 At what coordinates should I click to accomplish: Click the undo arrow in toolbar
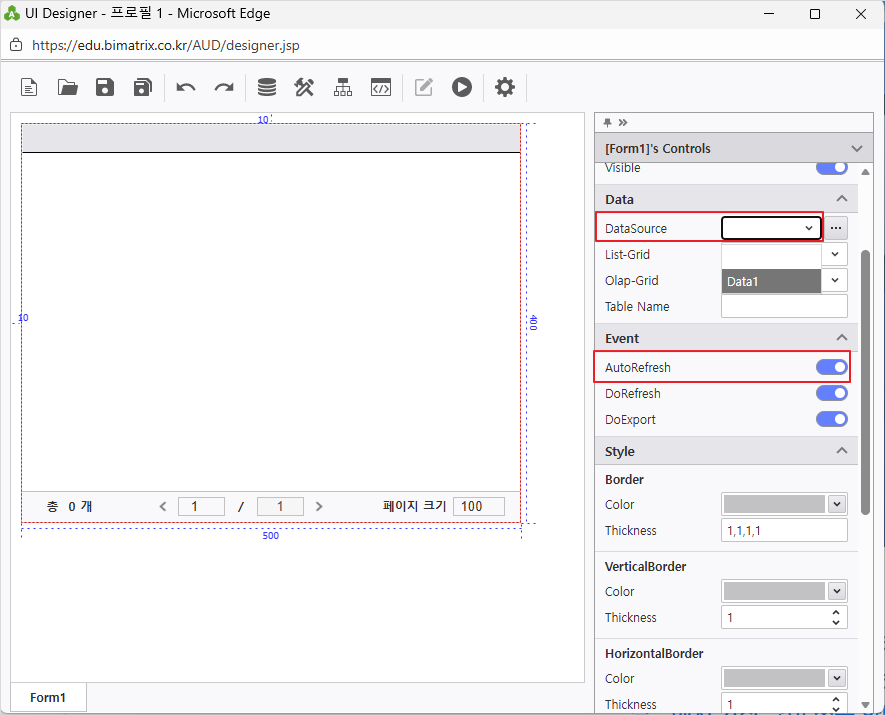click(x=185, y=88)
